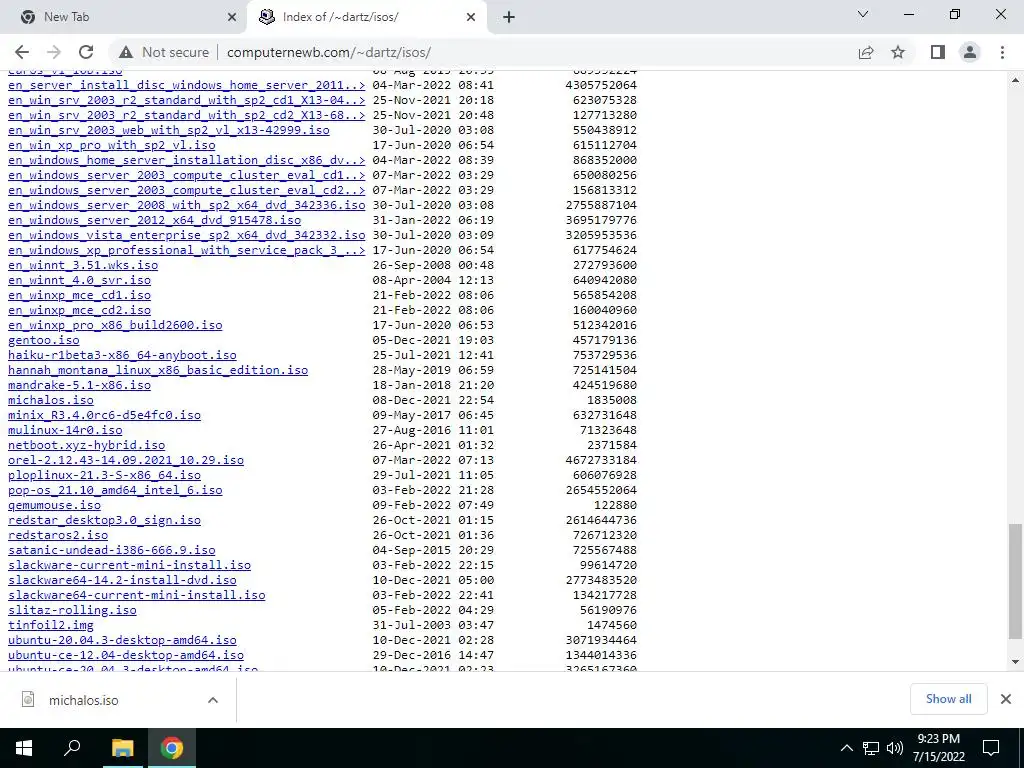
Task: Download plopLinux-21.3-S-x86_64.iso
Action: coord(104,475)
